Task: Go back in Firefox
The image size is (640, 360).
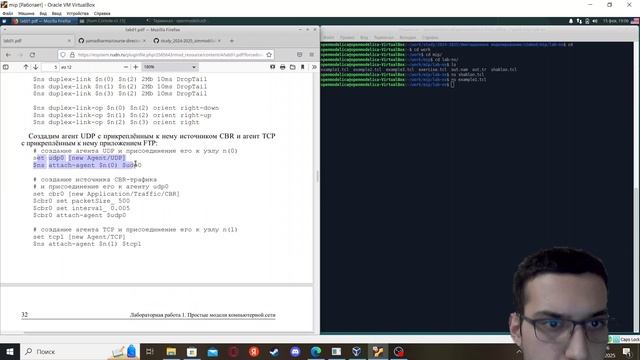Action: (x=8, y=55)
